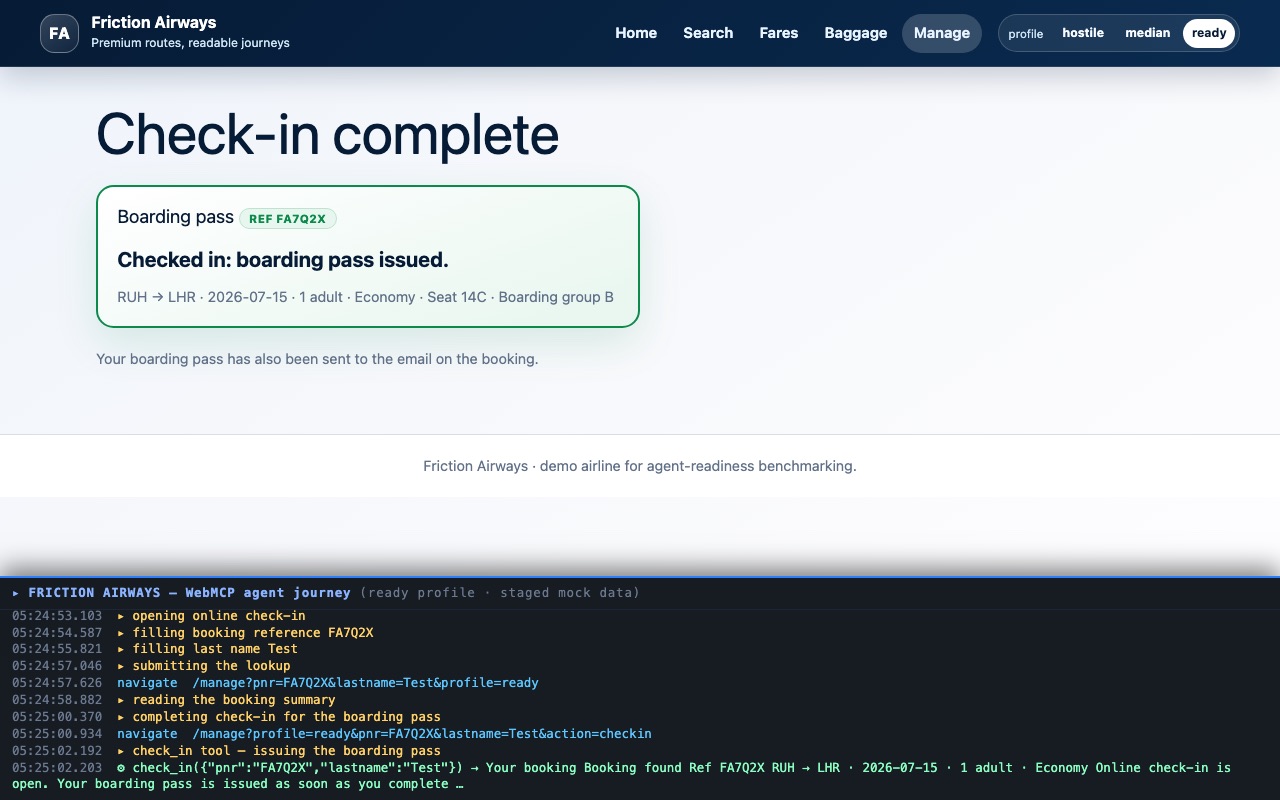Click the 'Check-in complete' heading

click(327, 134)
